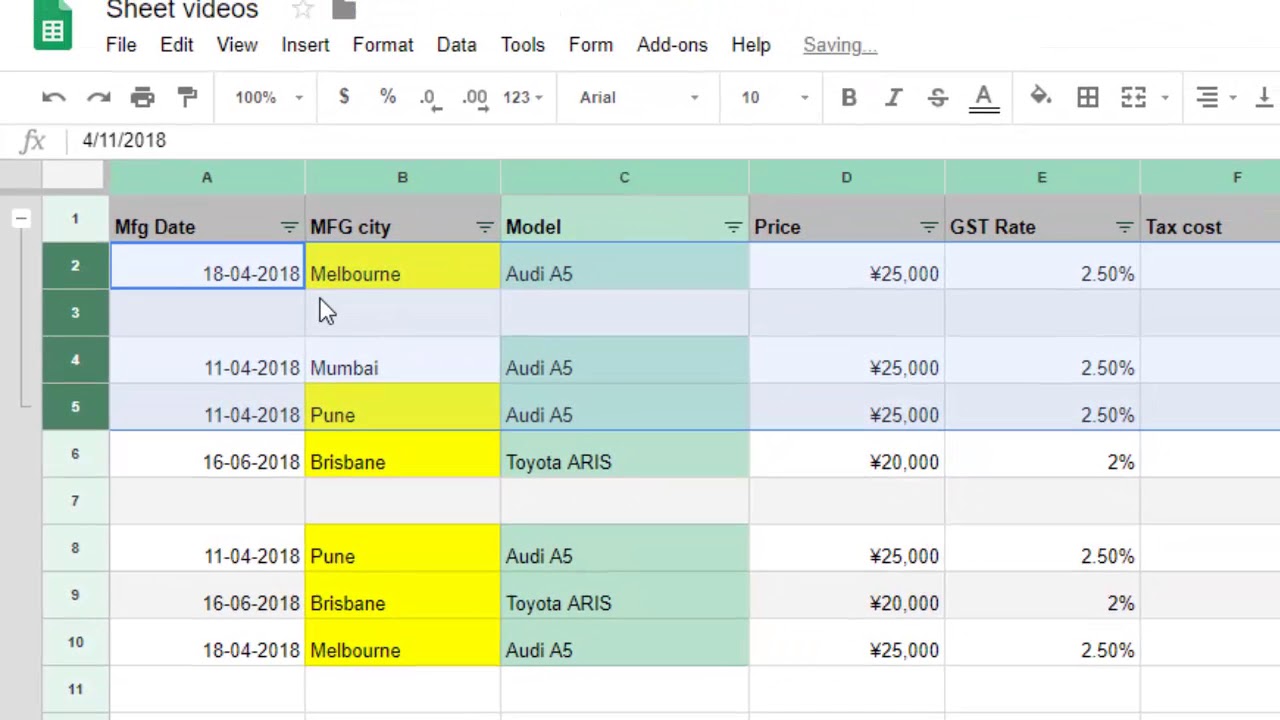This screenshot has width=1280, height=720.
Task: Open the borders tool
Action: click(1088, 97)
